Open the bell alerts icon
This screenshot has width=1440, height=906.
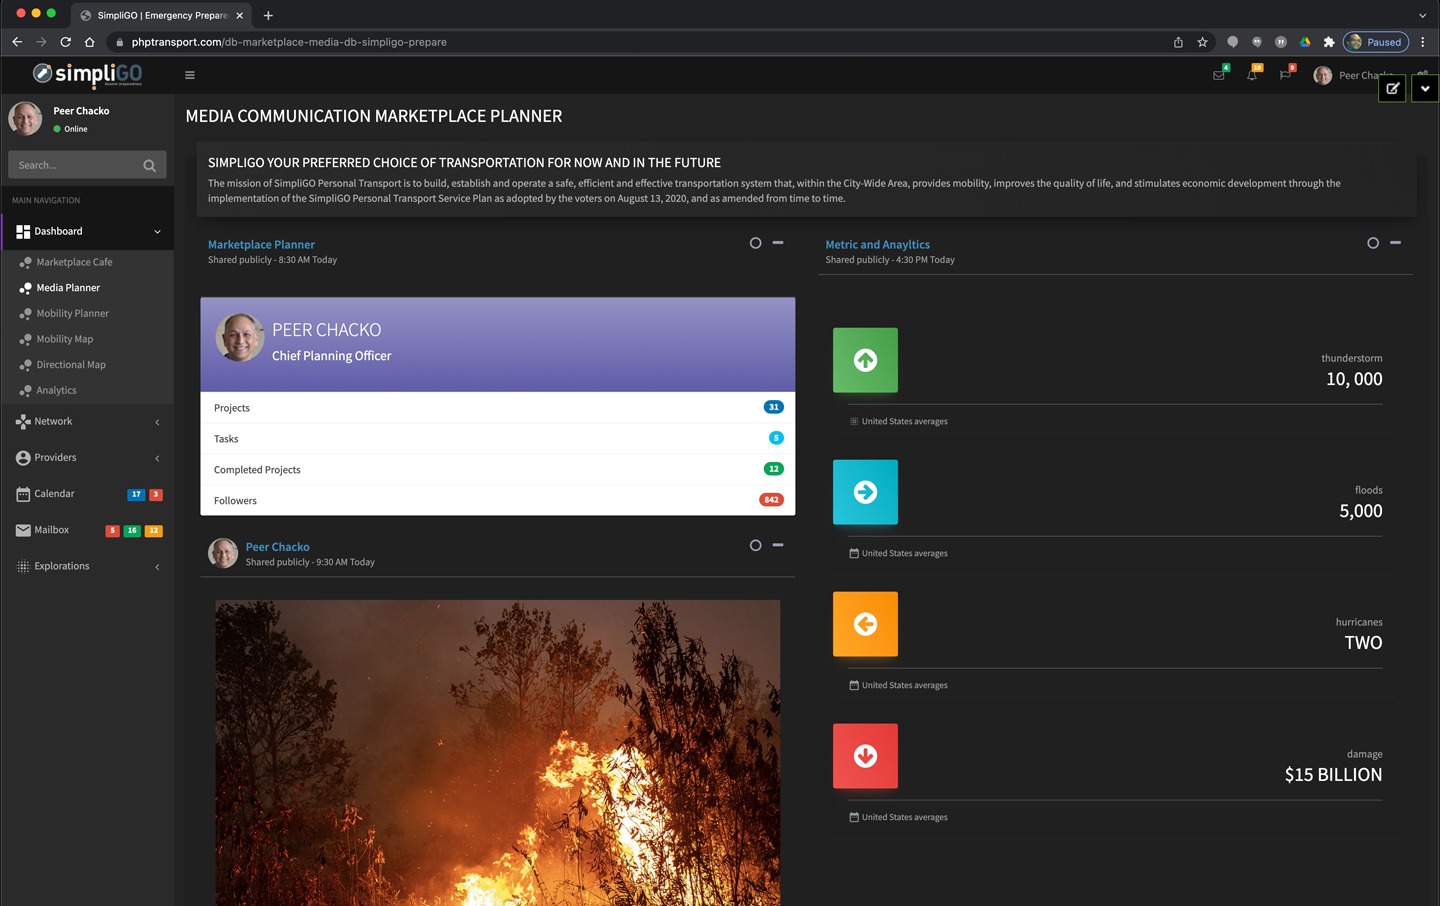(1252, 75)
